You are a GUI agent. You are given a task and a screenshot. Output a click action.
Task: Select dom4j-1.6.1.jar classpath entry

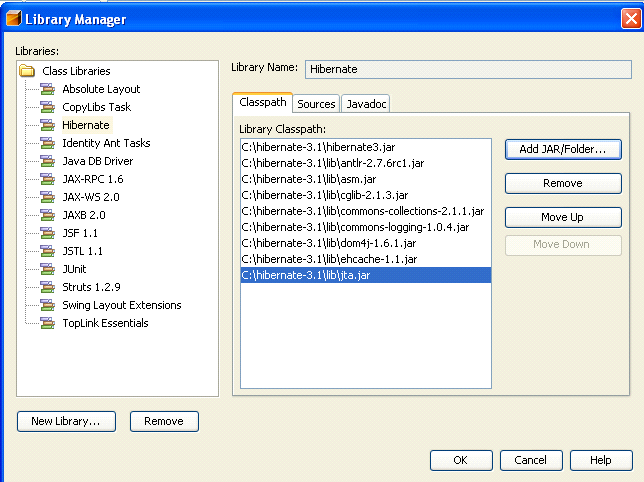click(x=366, y=243)
